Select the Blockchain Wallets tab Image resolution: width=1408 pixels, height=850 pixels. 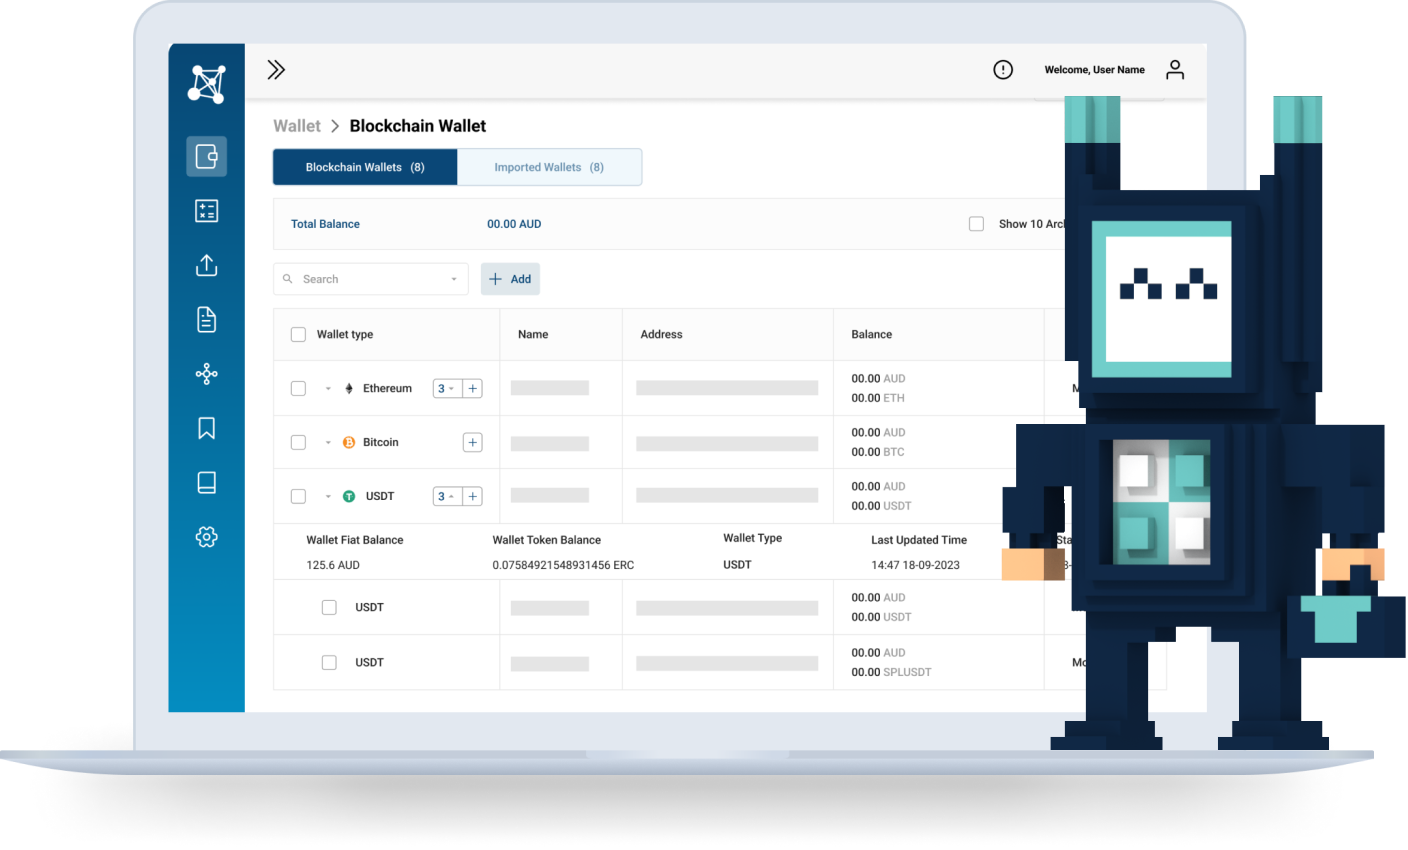tap(364, 166)
